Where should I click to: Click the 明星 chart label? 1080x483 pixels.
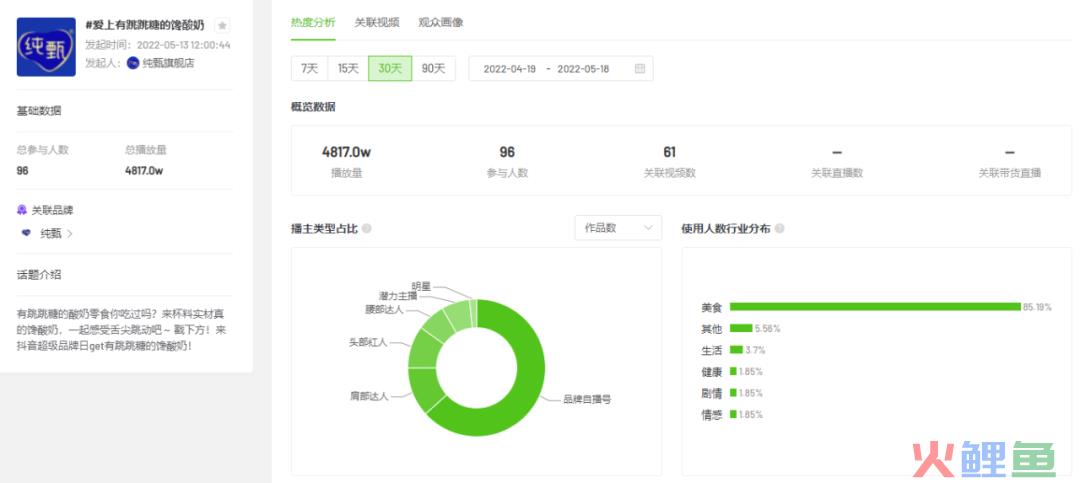tap(421, 285)
